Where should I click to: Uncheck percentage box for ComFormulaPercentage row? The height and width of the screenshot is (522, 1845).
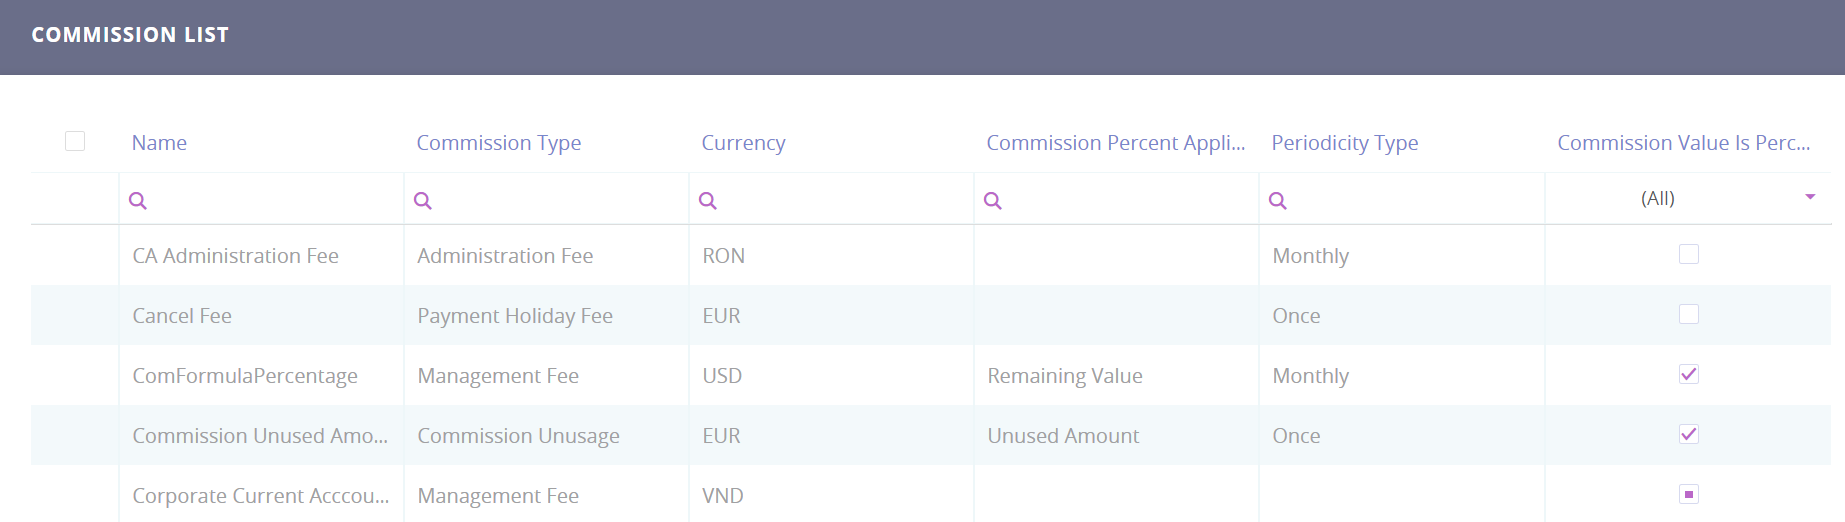(1689, 375)
